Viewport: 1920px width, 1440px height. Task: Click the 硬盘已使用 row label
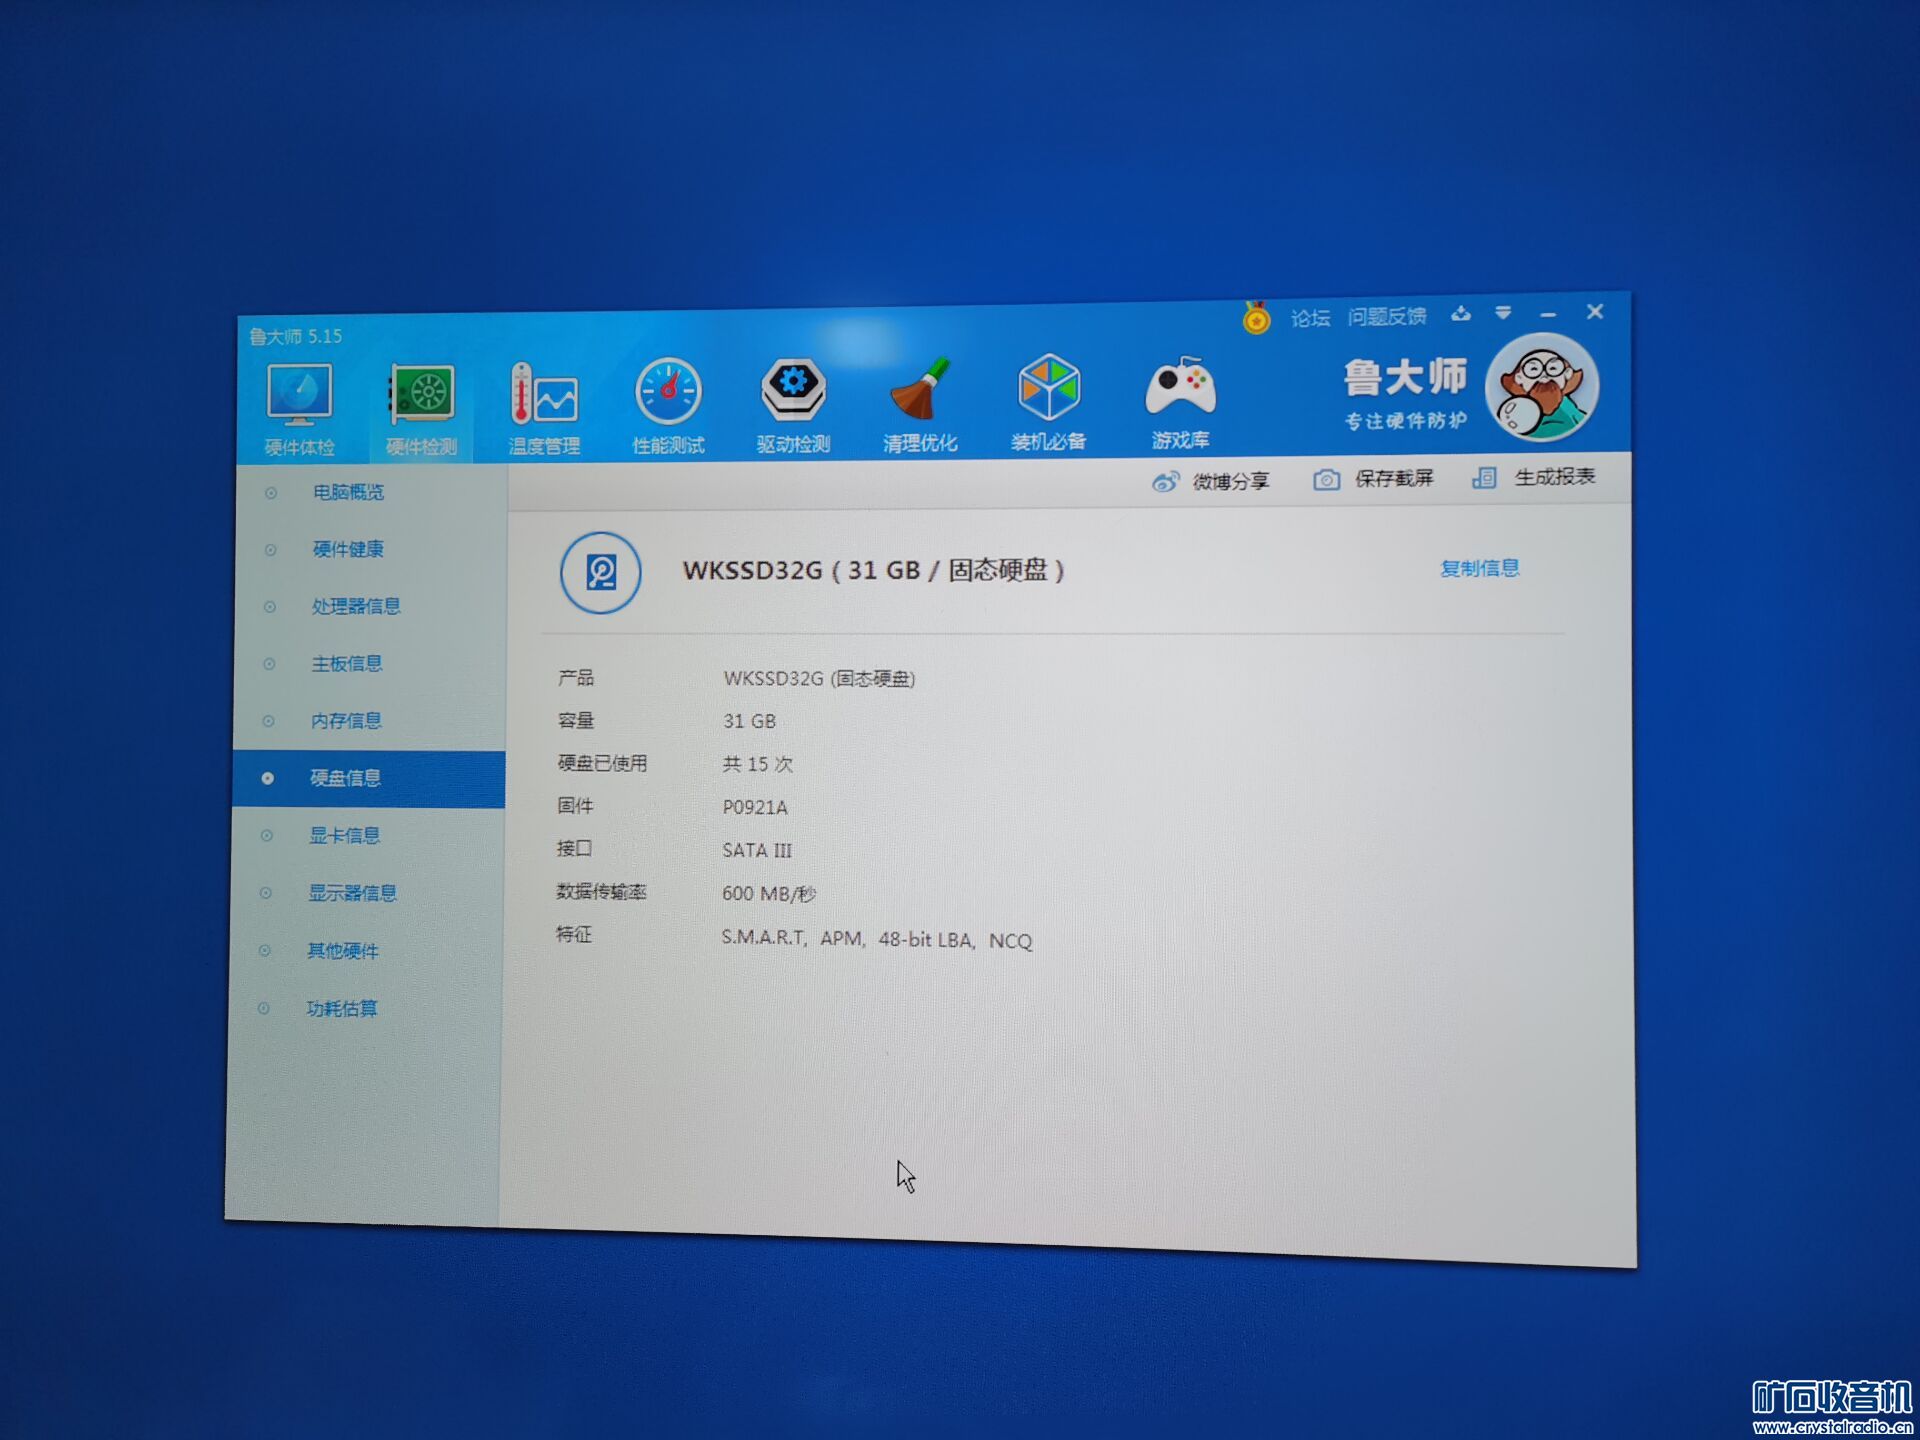tap(602, 763)
